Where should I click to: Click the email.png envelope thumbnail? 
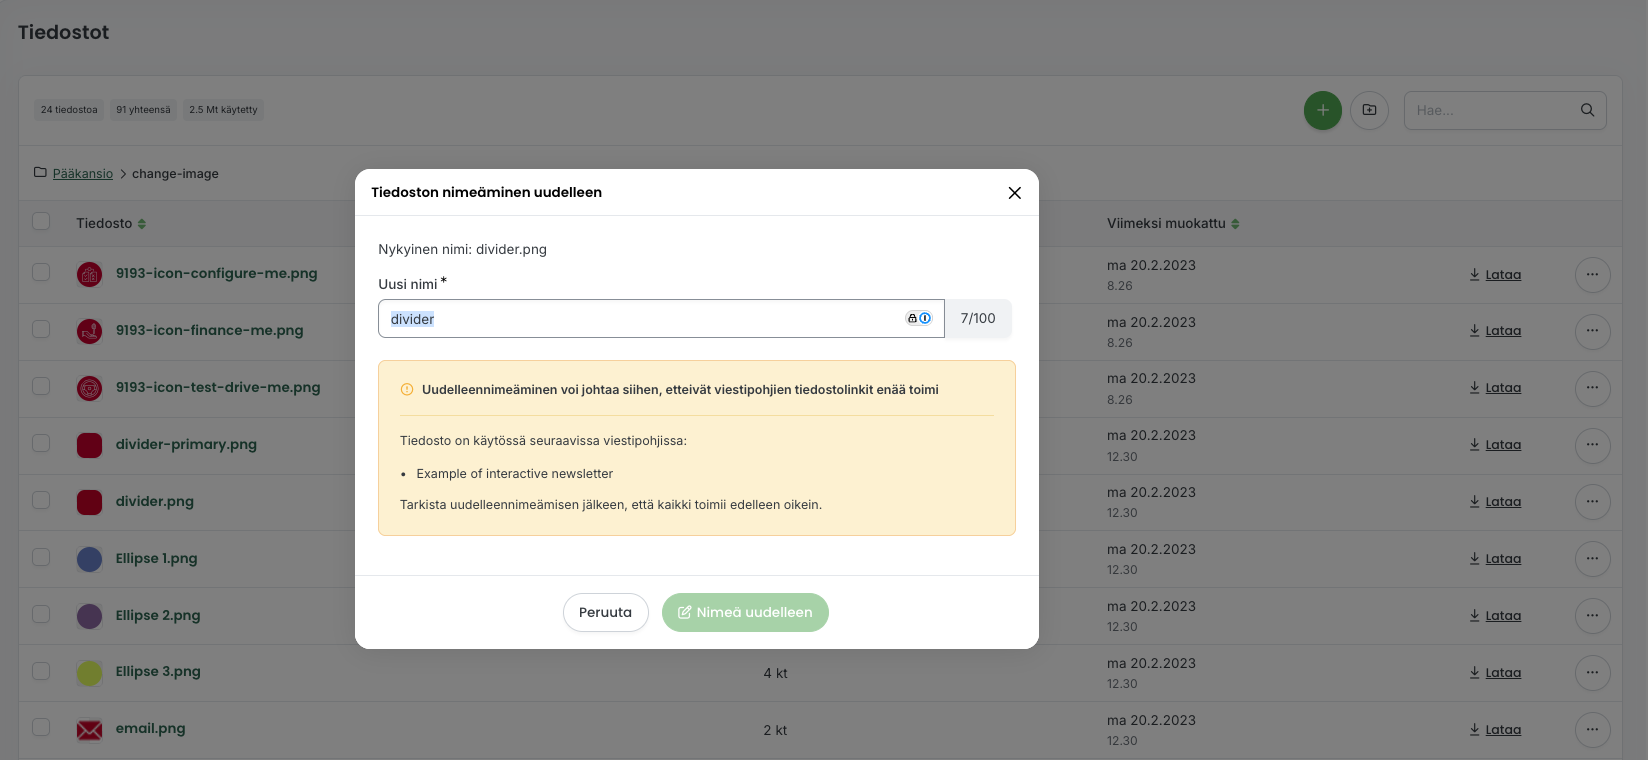89,730
